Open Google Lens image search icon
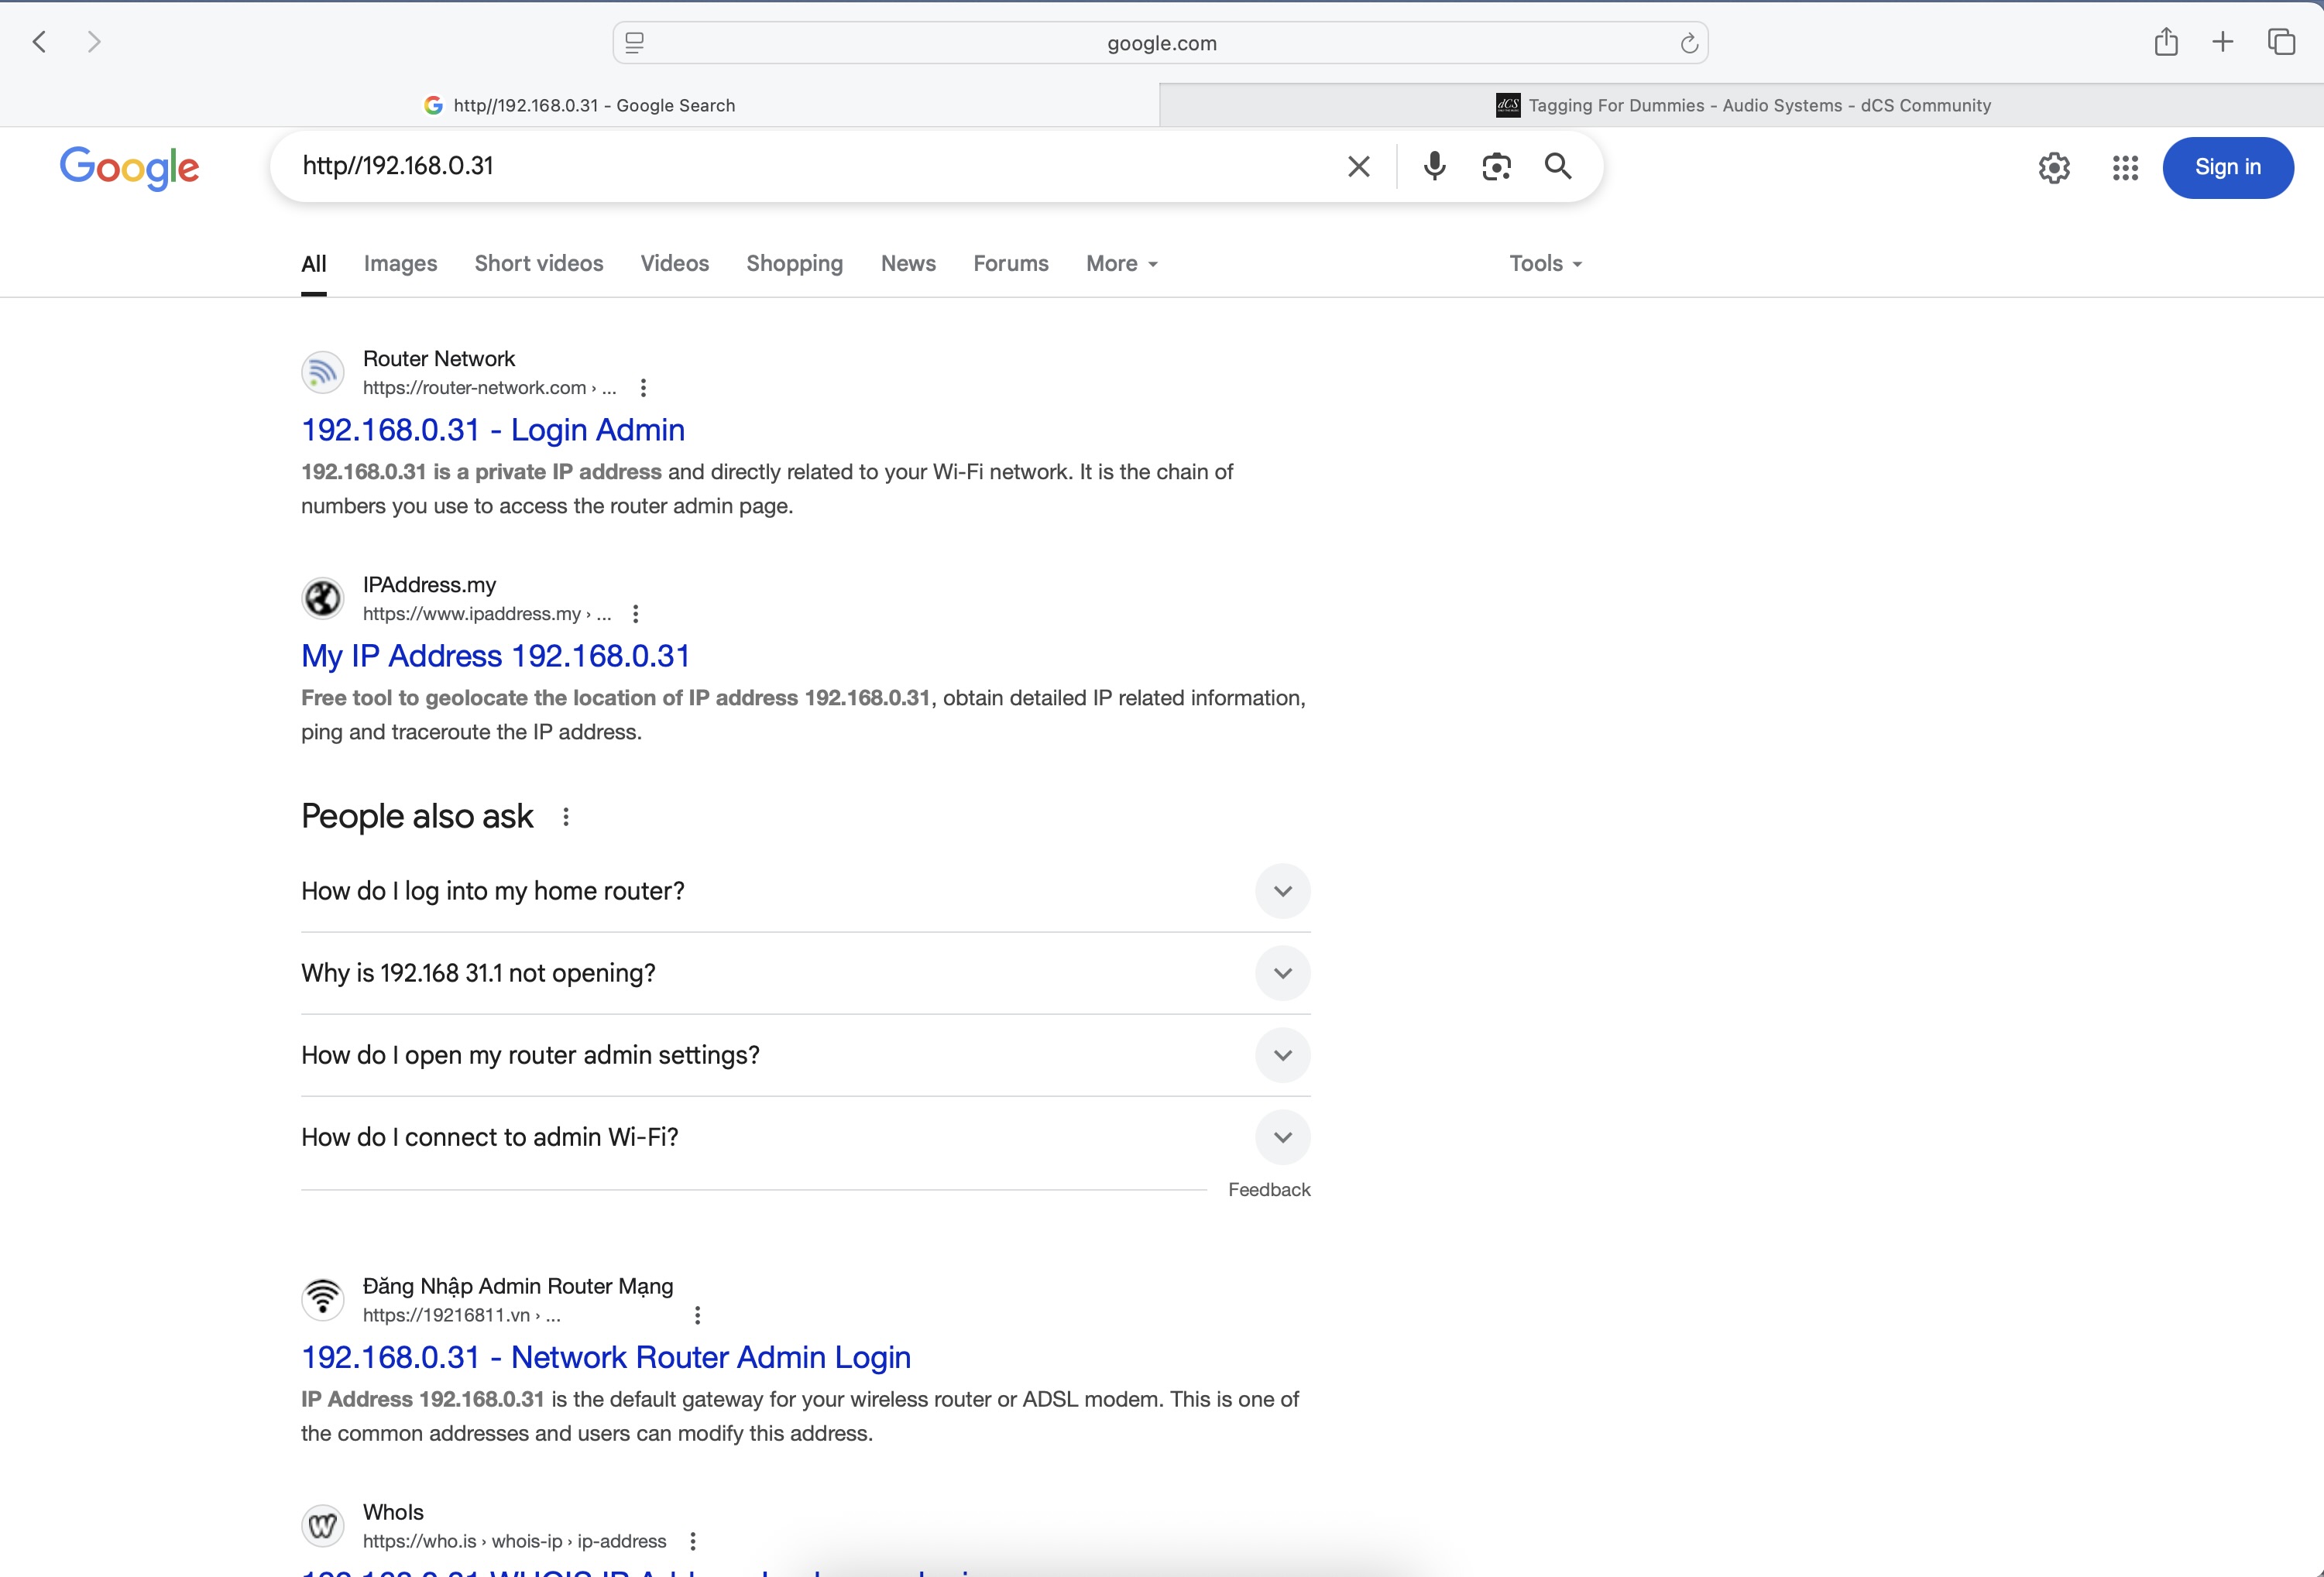 tap(1496, 166)
